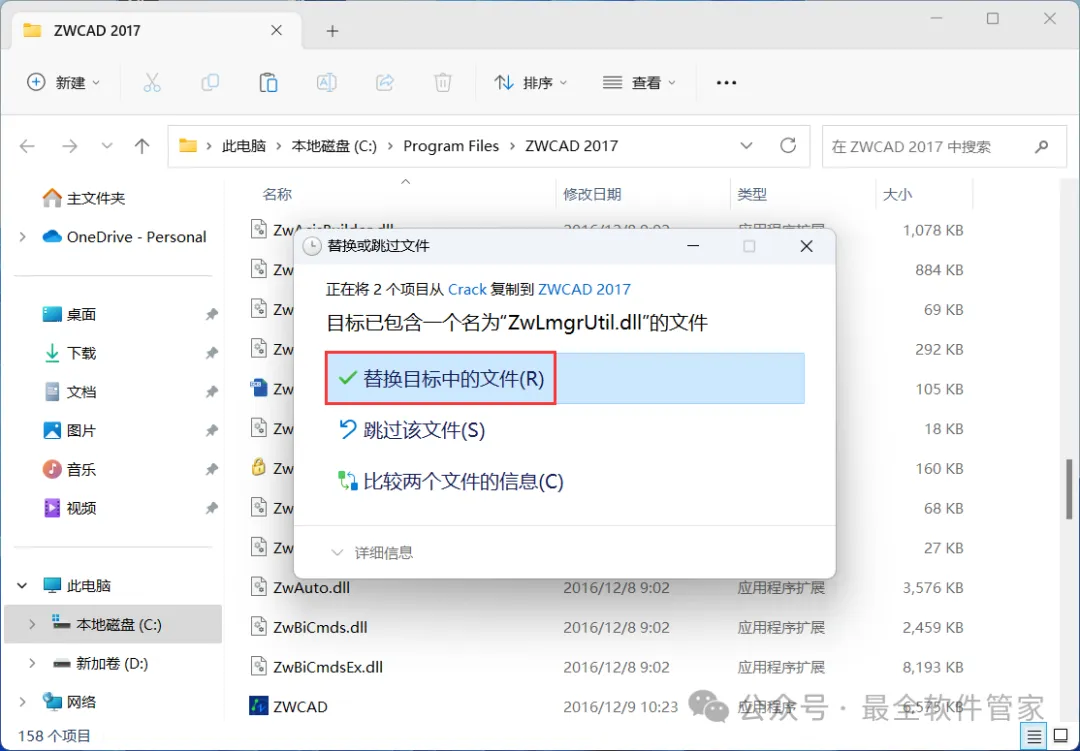Add a new tab with plus button
Screen dimensions: 1080x751
(x=332, y=31)
